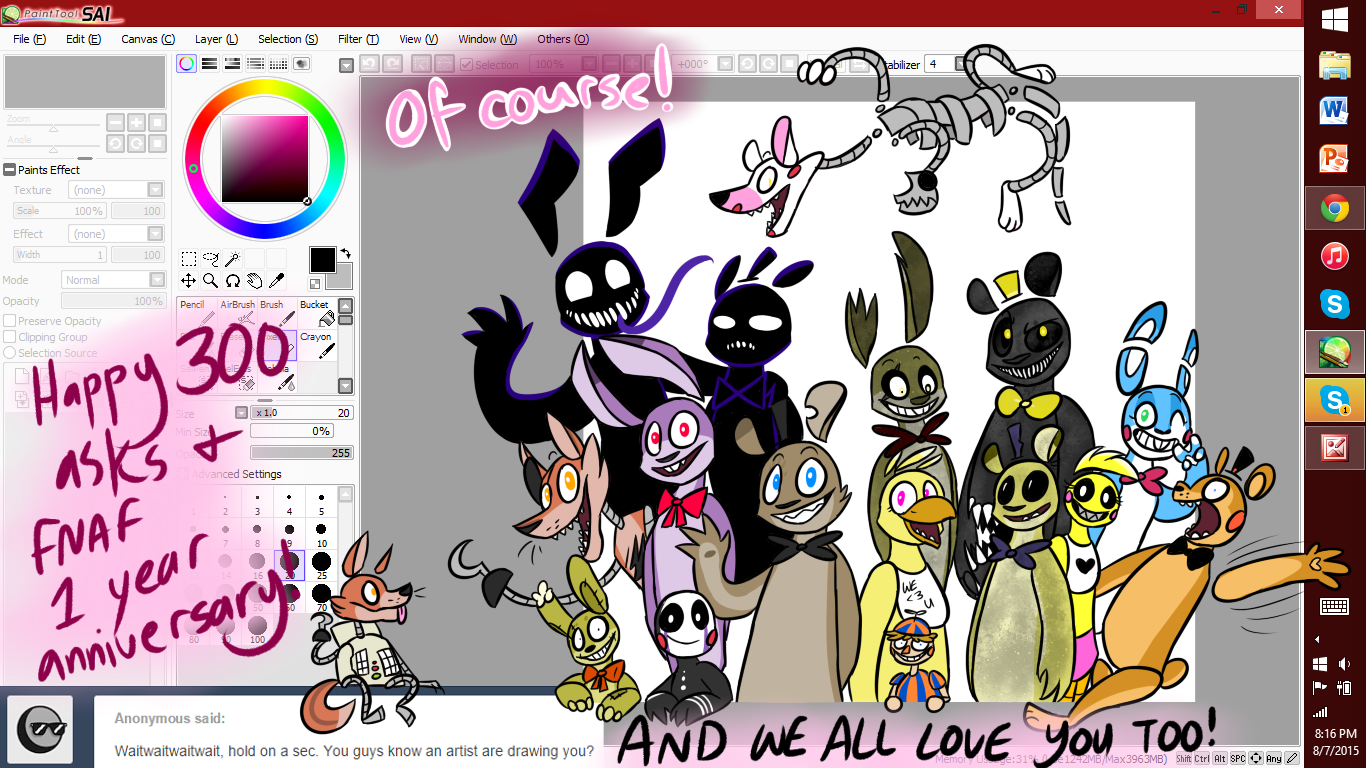Click the black foreground color swatch
Screen dimensions: 1366x768
click(321, 259)
